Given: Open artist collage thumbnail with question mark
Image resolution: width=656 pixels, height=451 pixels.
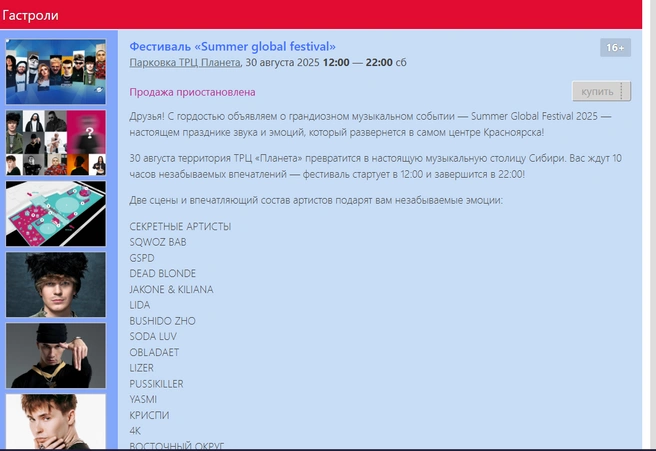Looking at the screenshot, I should tap(56, 143).
